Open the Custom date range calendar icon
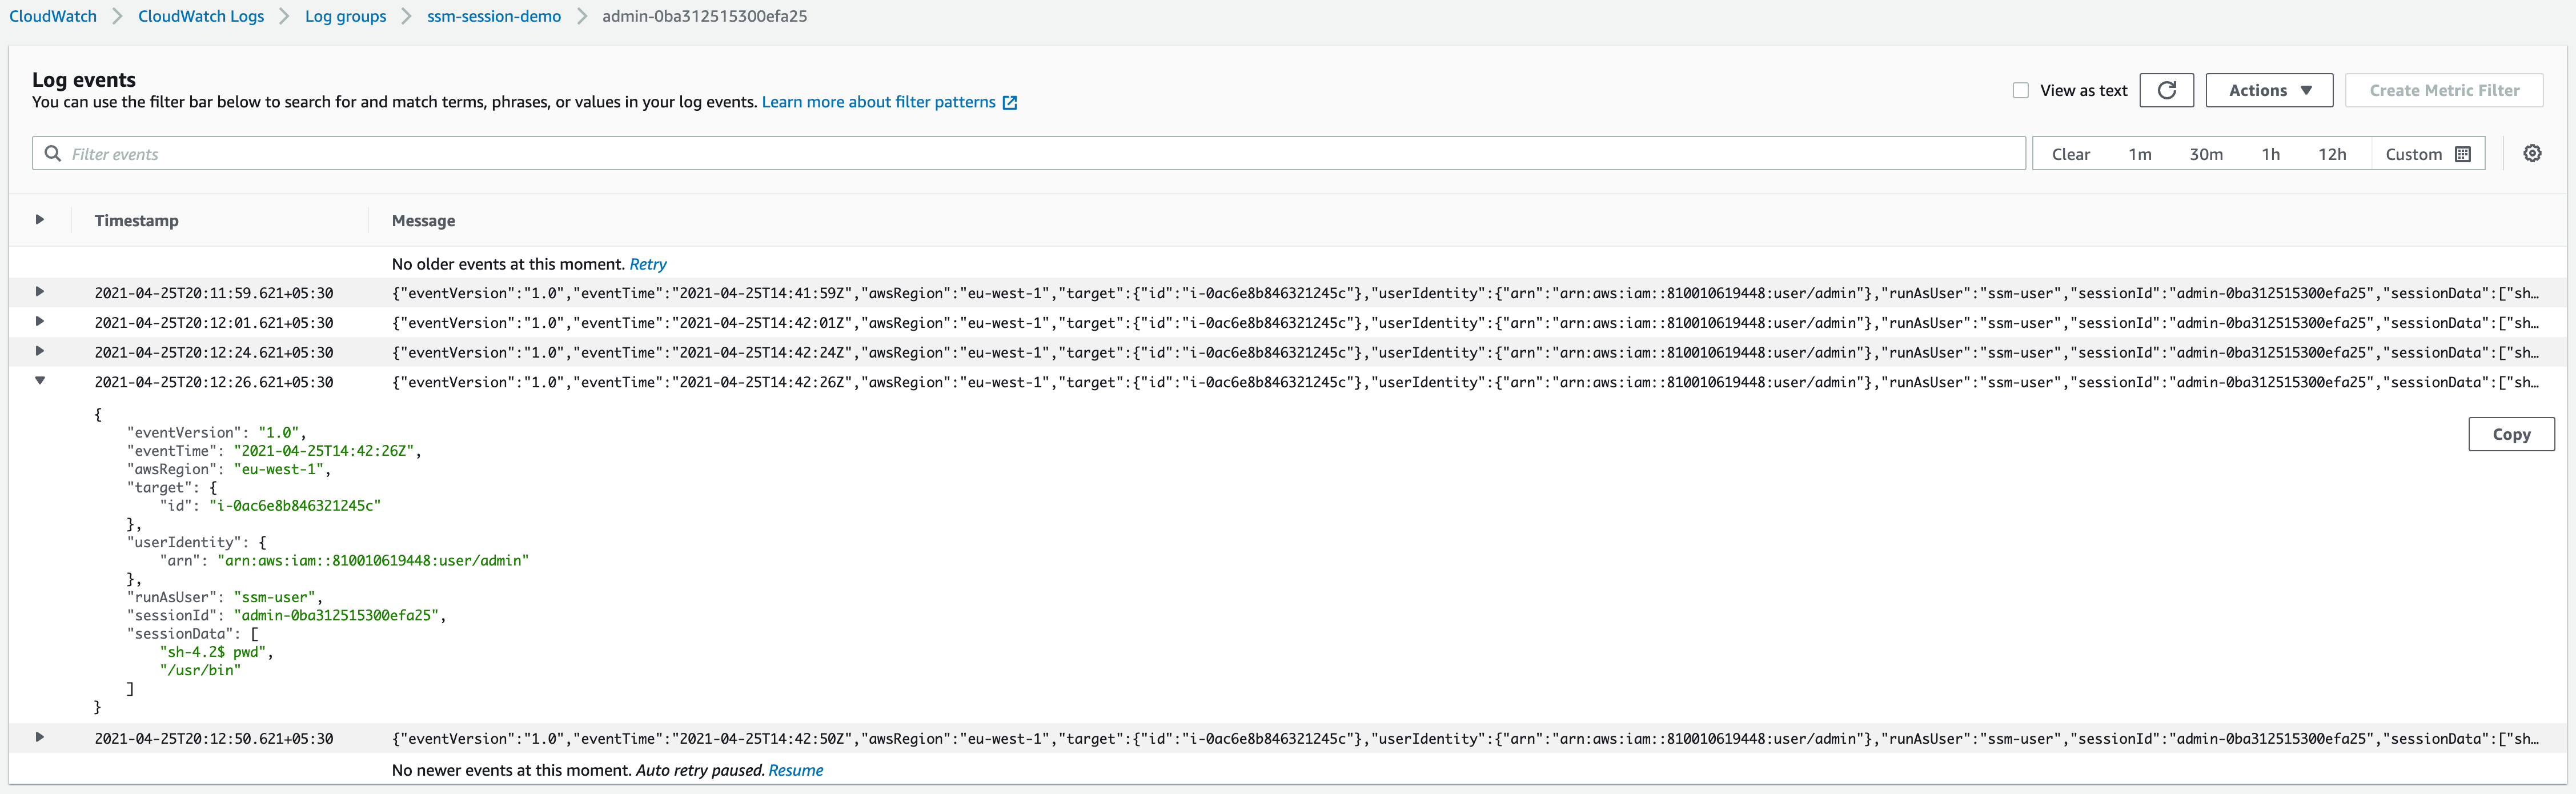Screen dimensions: 2576x794 (x=2464, y=153)
